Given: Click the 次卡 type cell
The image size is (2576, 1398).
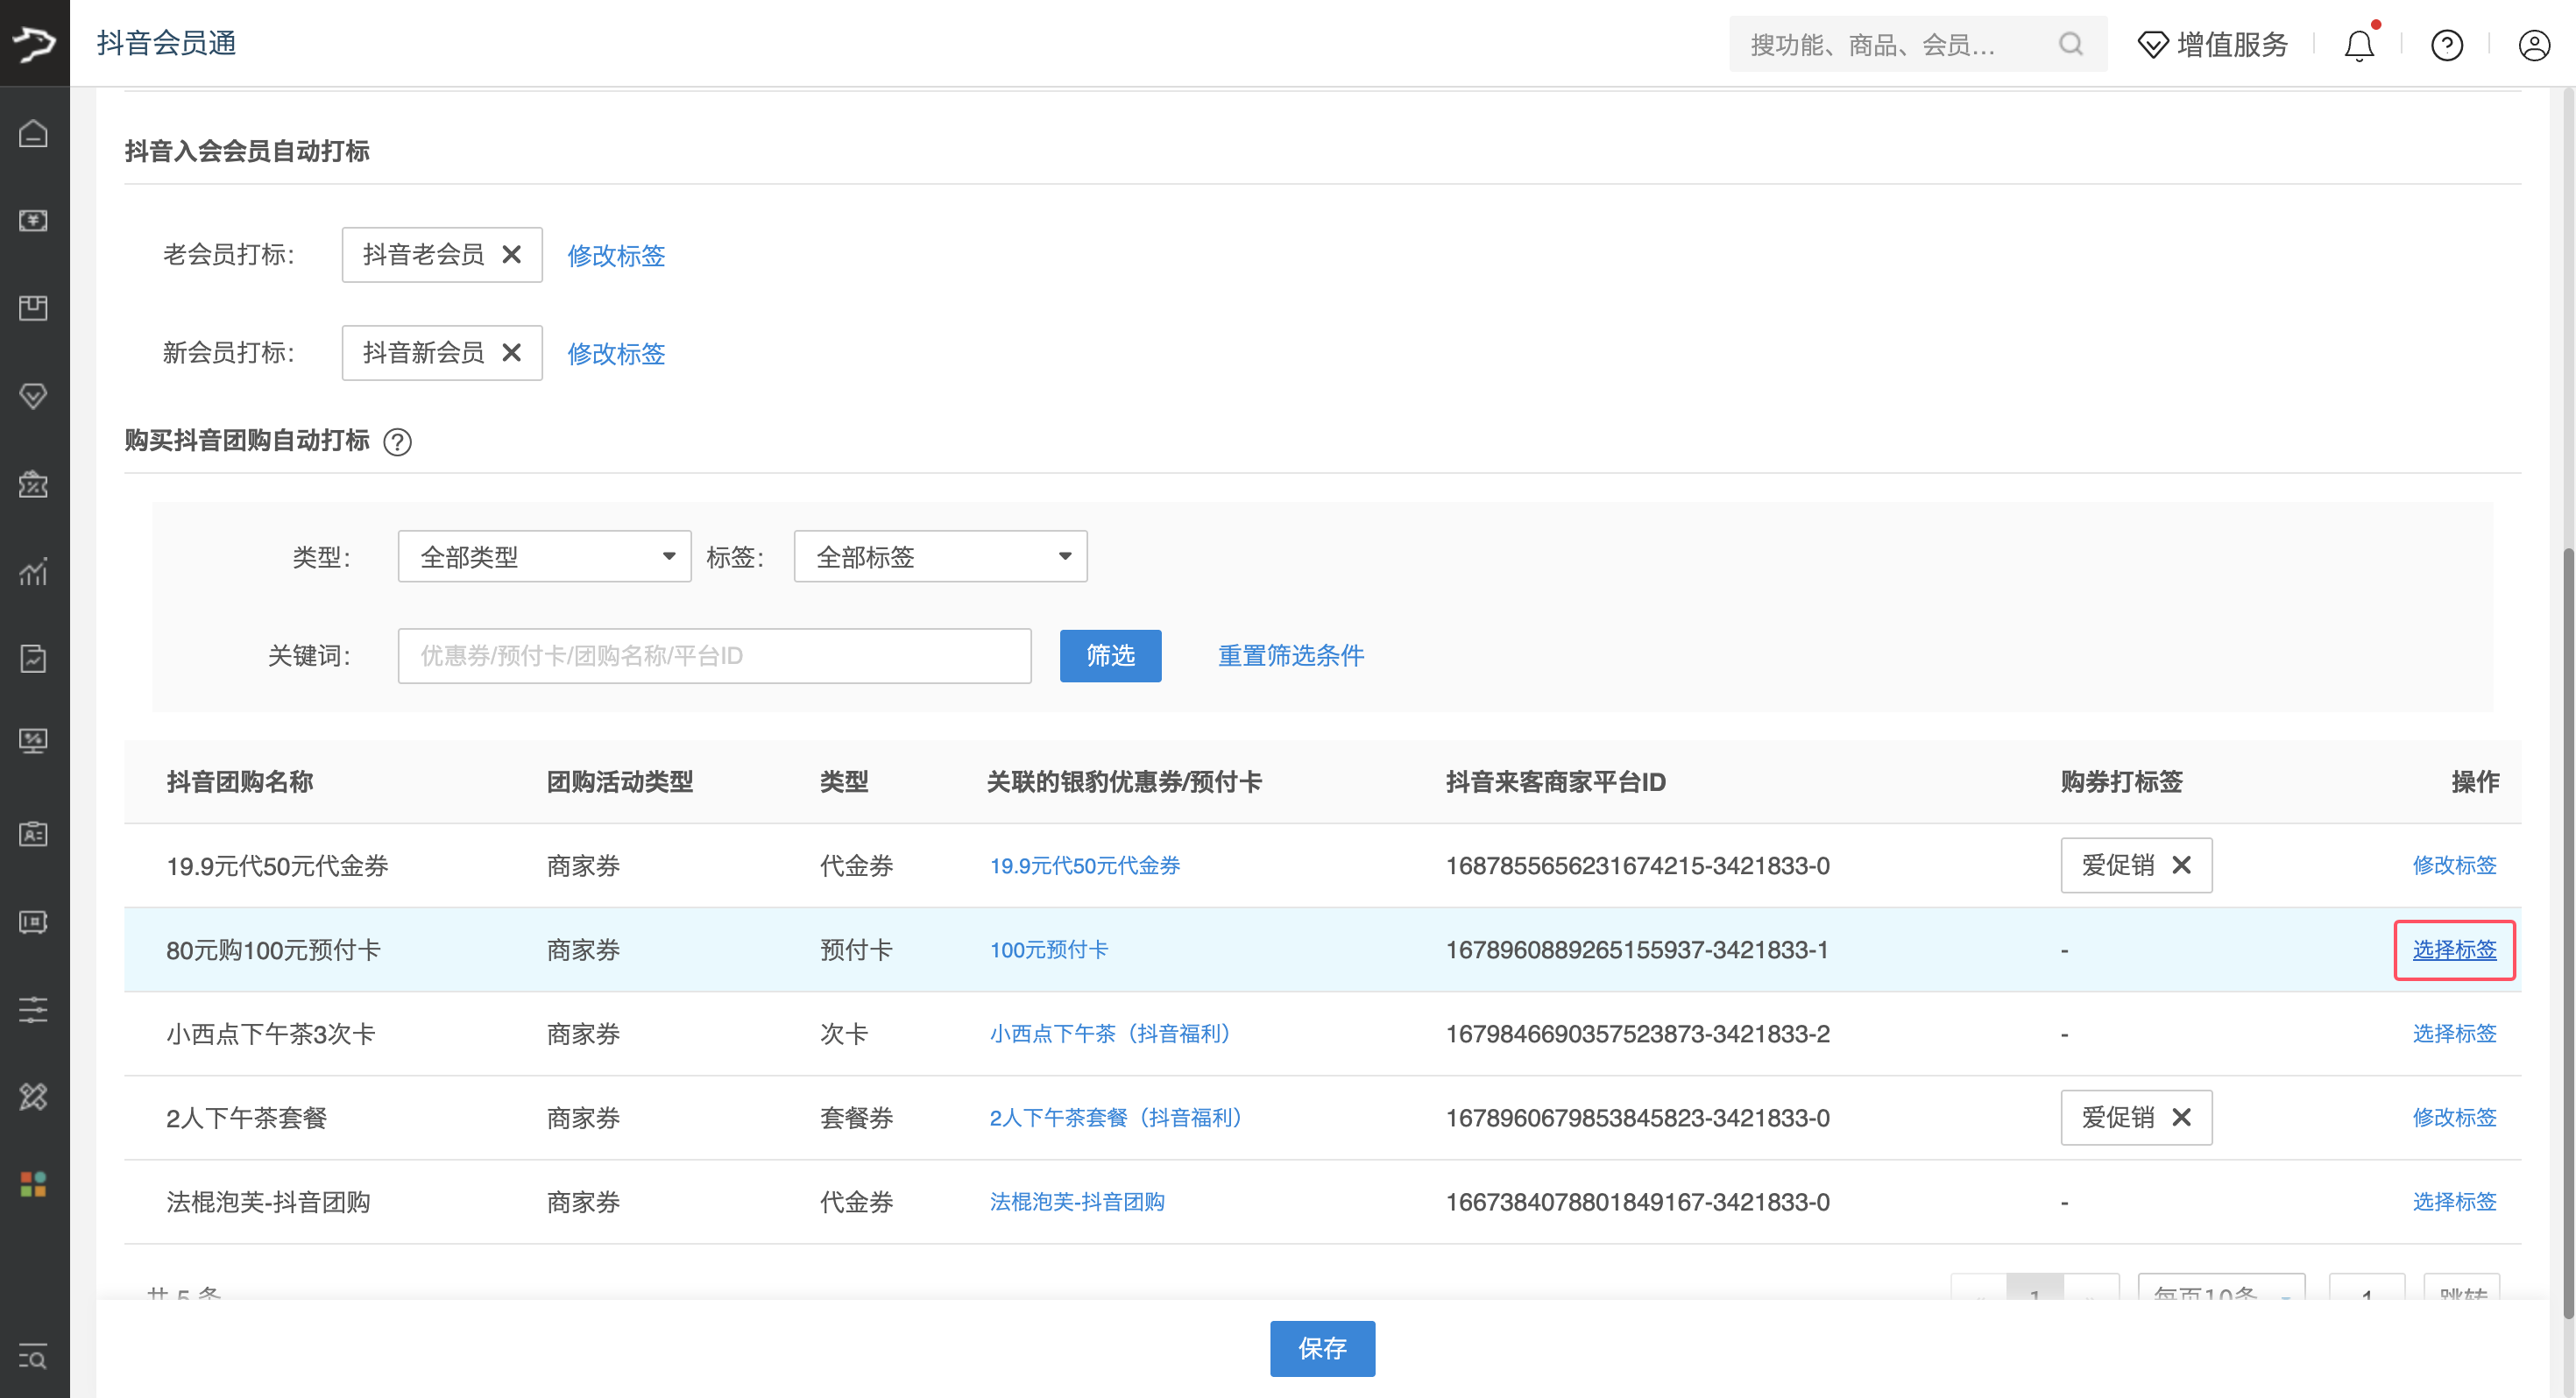Looking at the screenshot, I should (x=843, y=1034).
